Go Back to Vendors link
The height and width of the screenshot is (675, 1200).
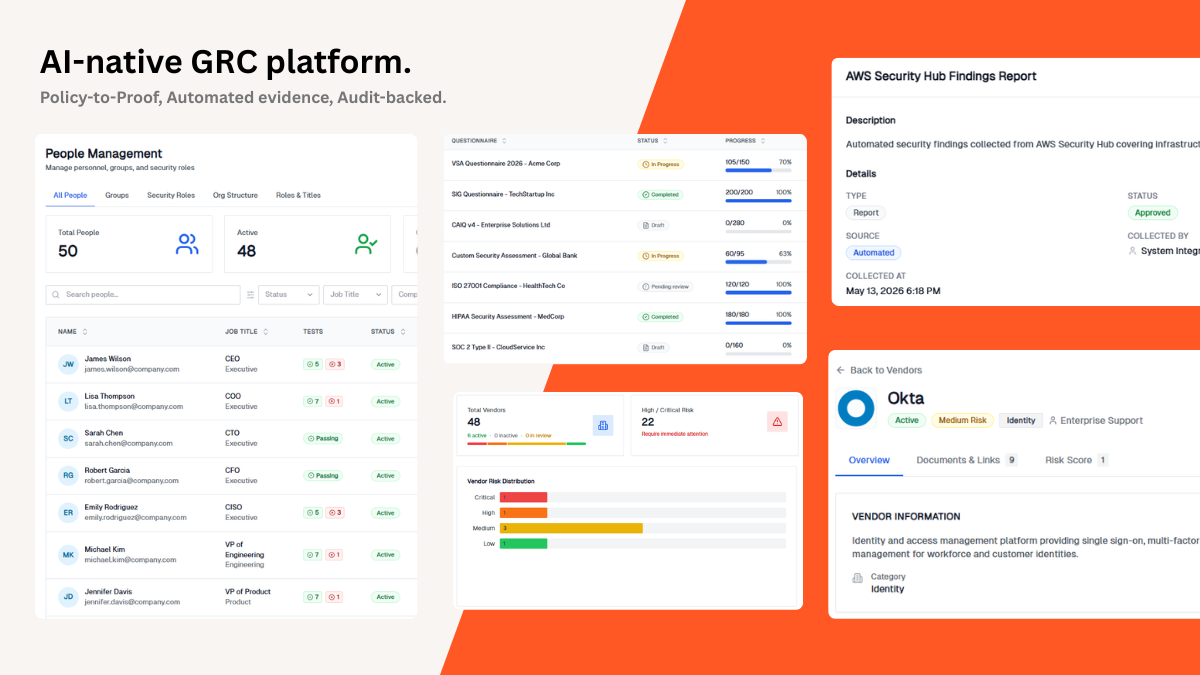pyautogui.click(x=879, y=370)
